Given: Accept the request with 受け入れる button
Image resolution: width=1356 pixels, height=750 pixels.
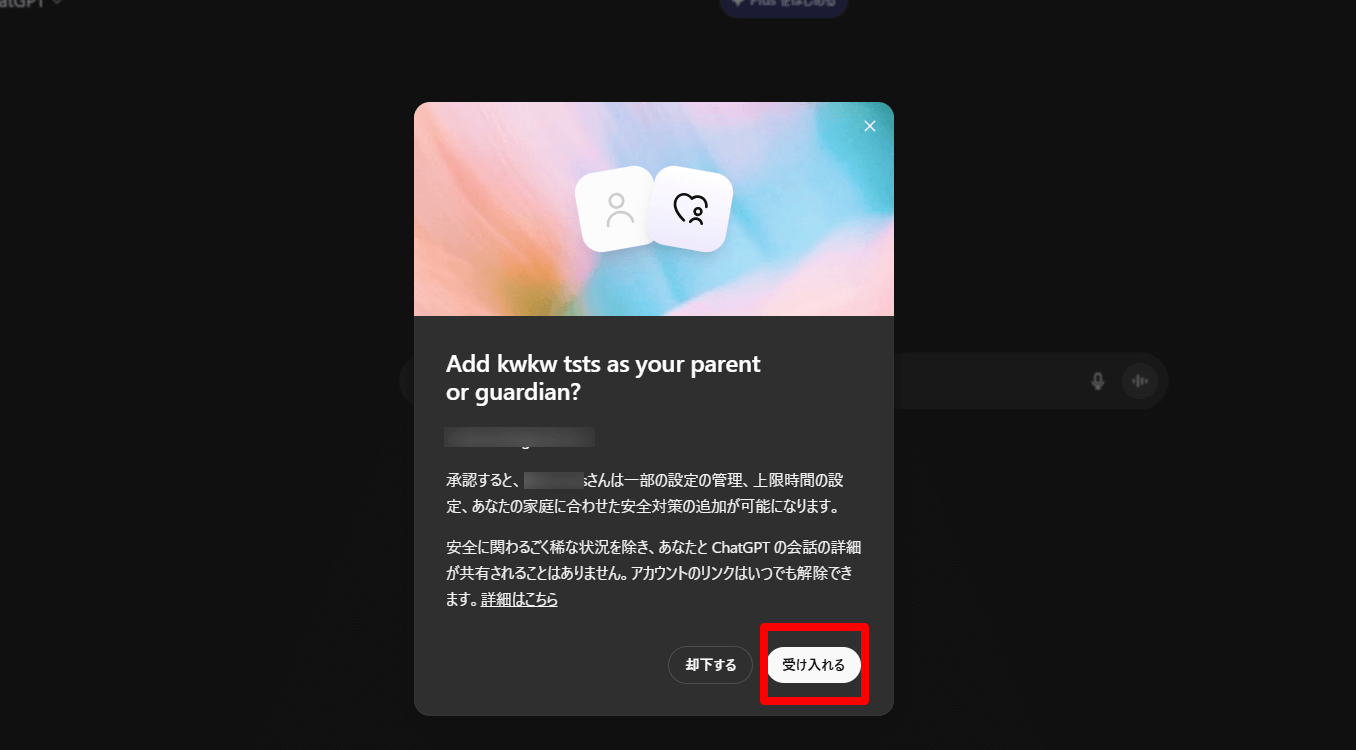Looking at the screenshot, I should click(814, 665).
